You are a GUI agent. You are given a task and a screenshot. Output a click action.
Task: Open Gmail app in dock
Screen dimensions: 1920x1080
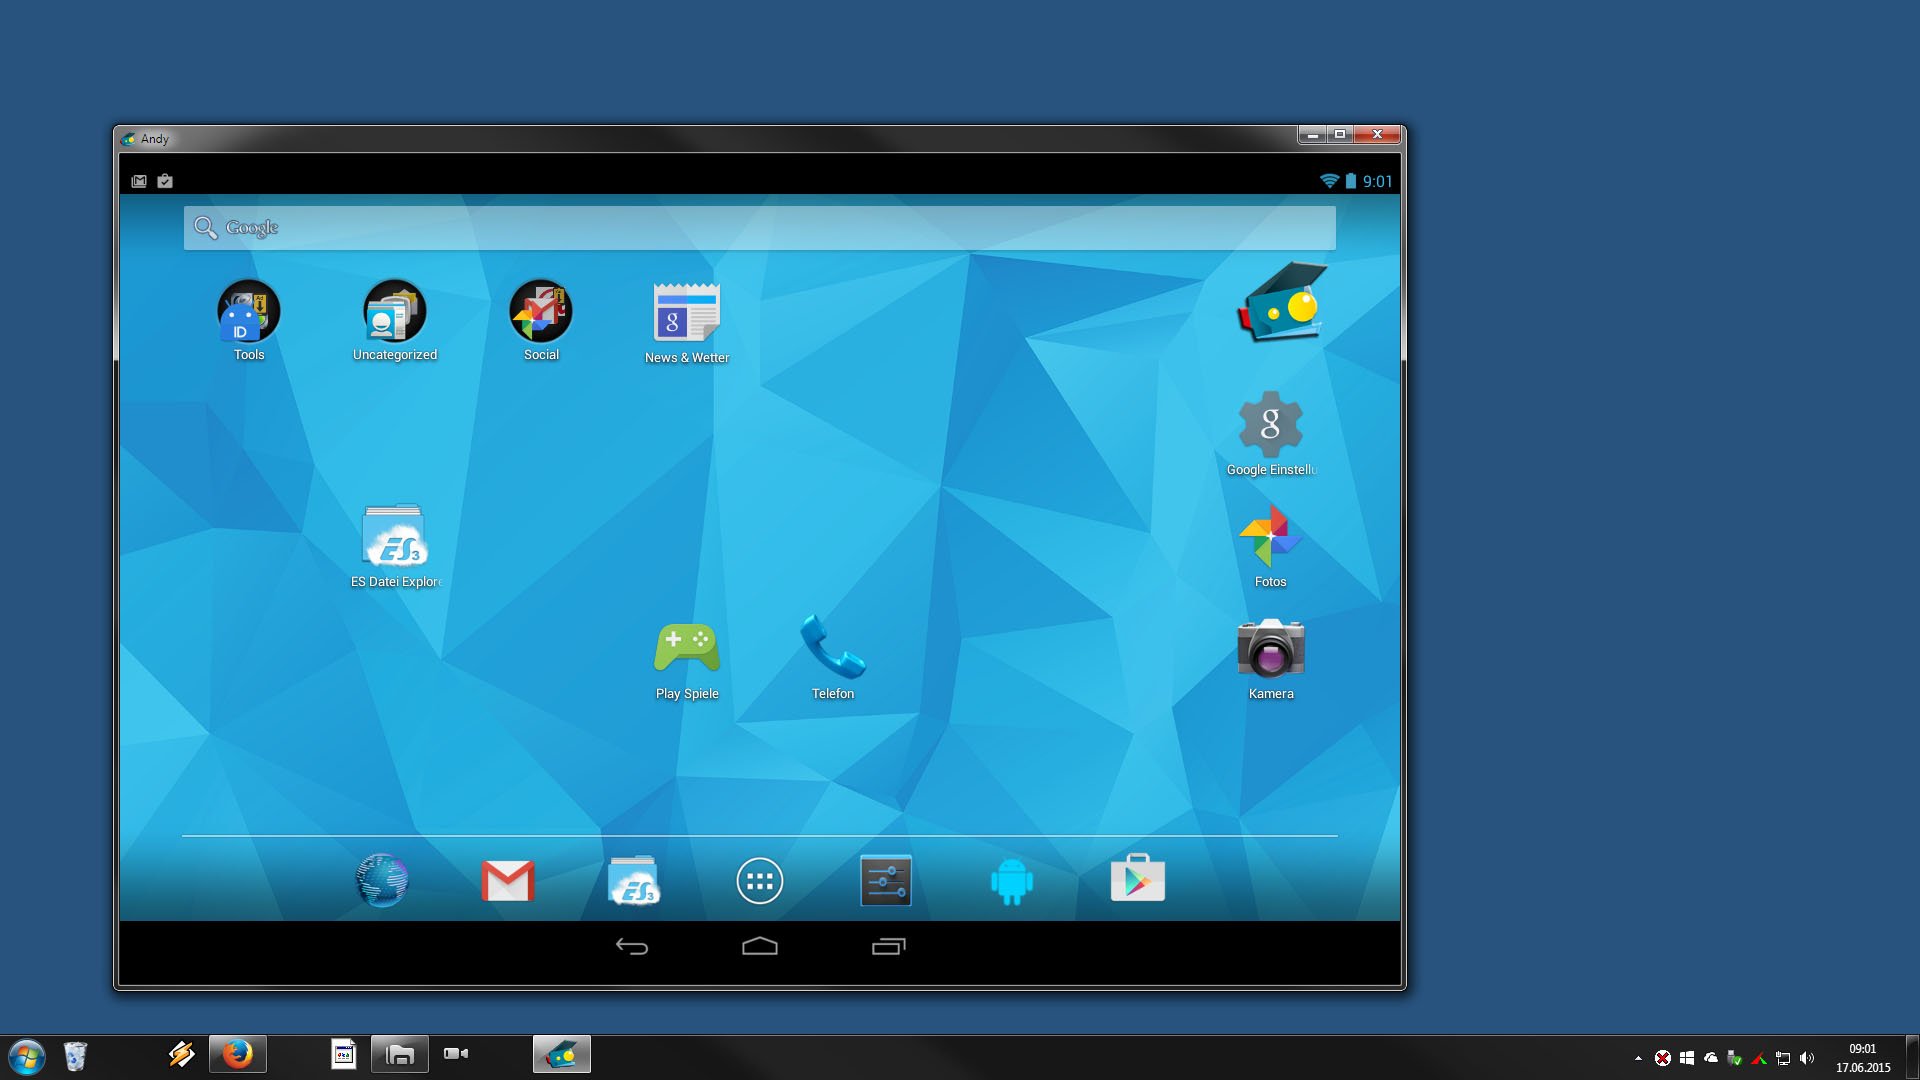(508, 880)
